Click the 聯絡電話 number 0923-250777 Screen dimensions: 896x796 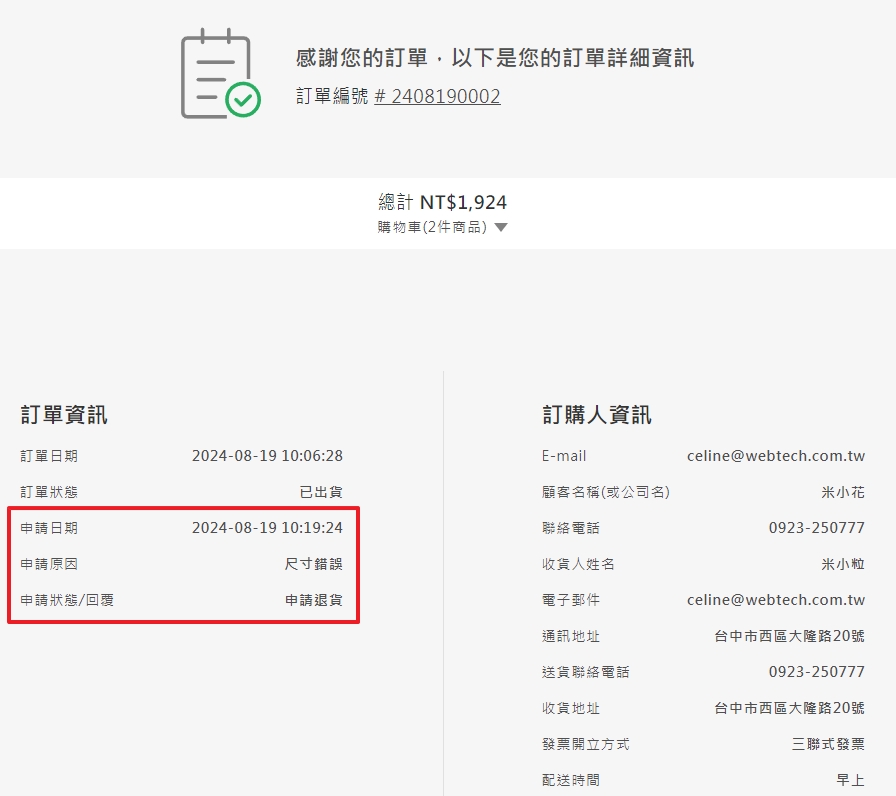(x=816, y=528)
